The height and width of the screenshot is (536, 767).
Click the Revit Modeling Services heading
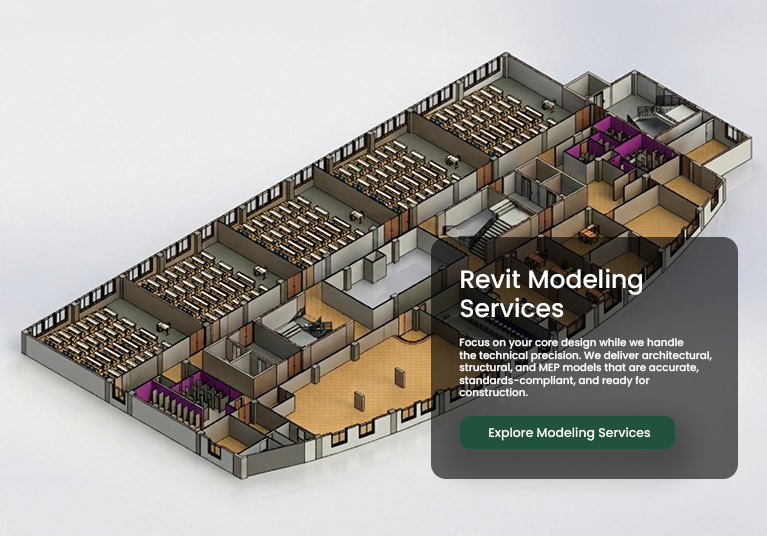point(551,293)
